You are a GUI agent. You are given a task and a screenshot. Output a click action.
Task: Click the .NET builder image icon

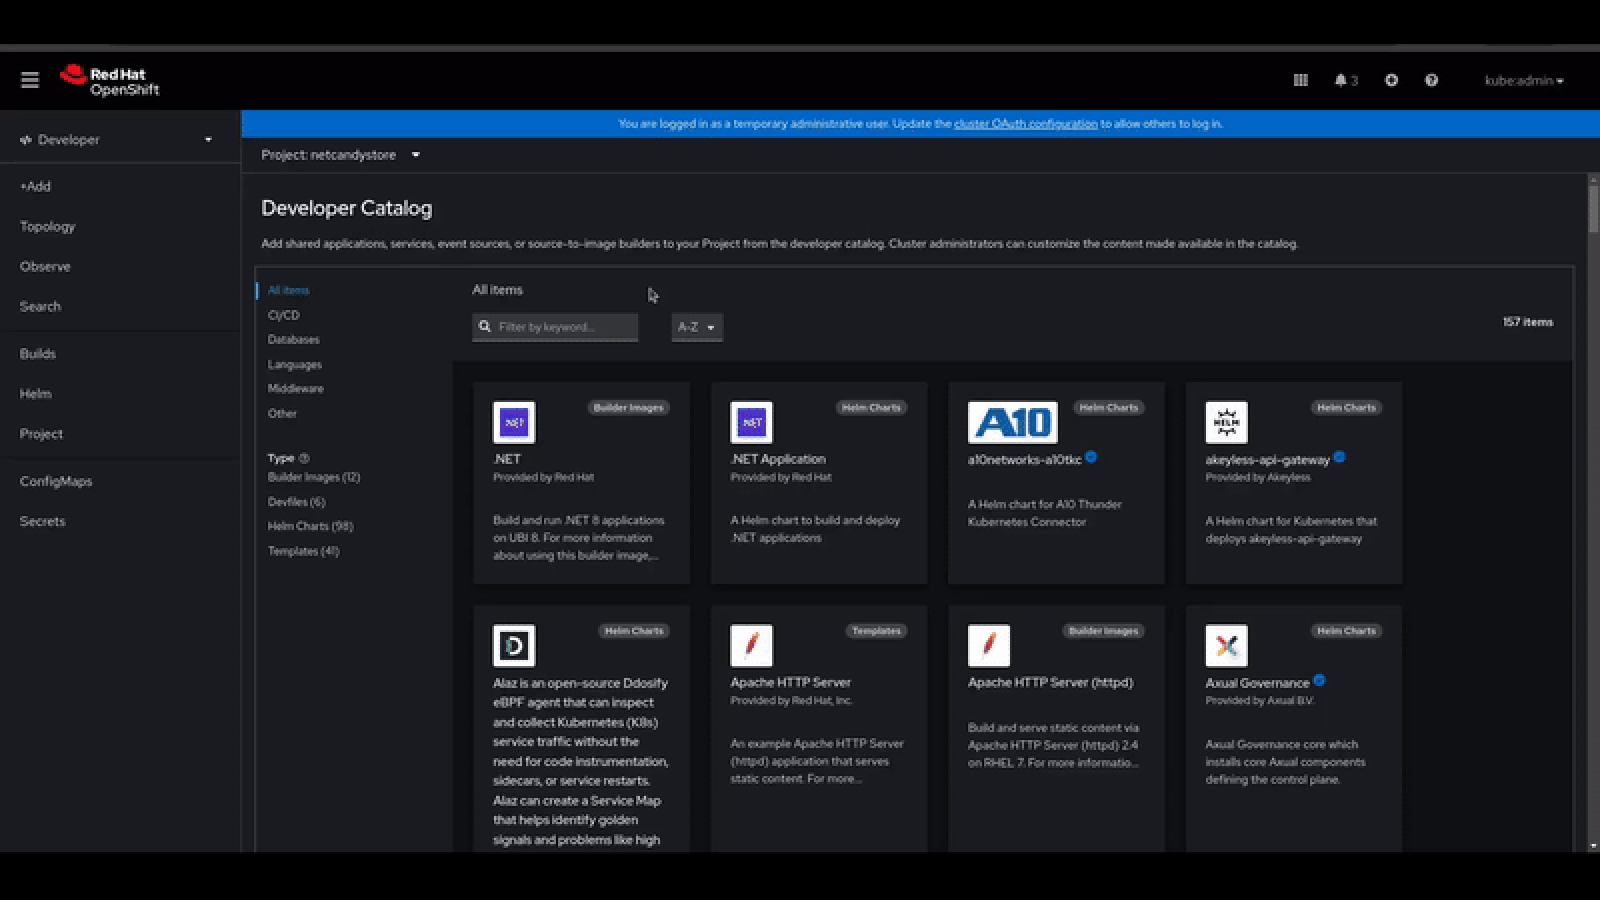(x=514, y=422)
